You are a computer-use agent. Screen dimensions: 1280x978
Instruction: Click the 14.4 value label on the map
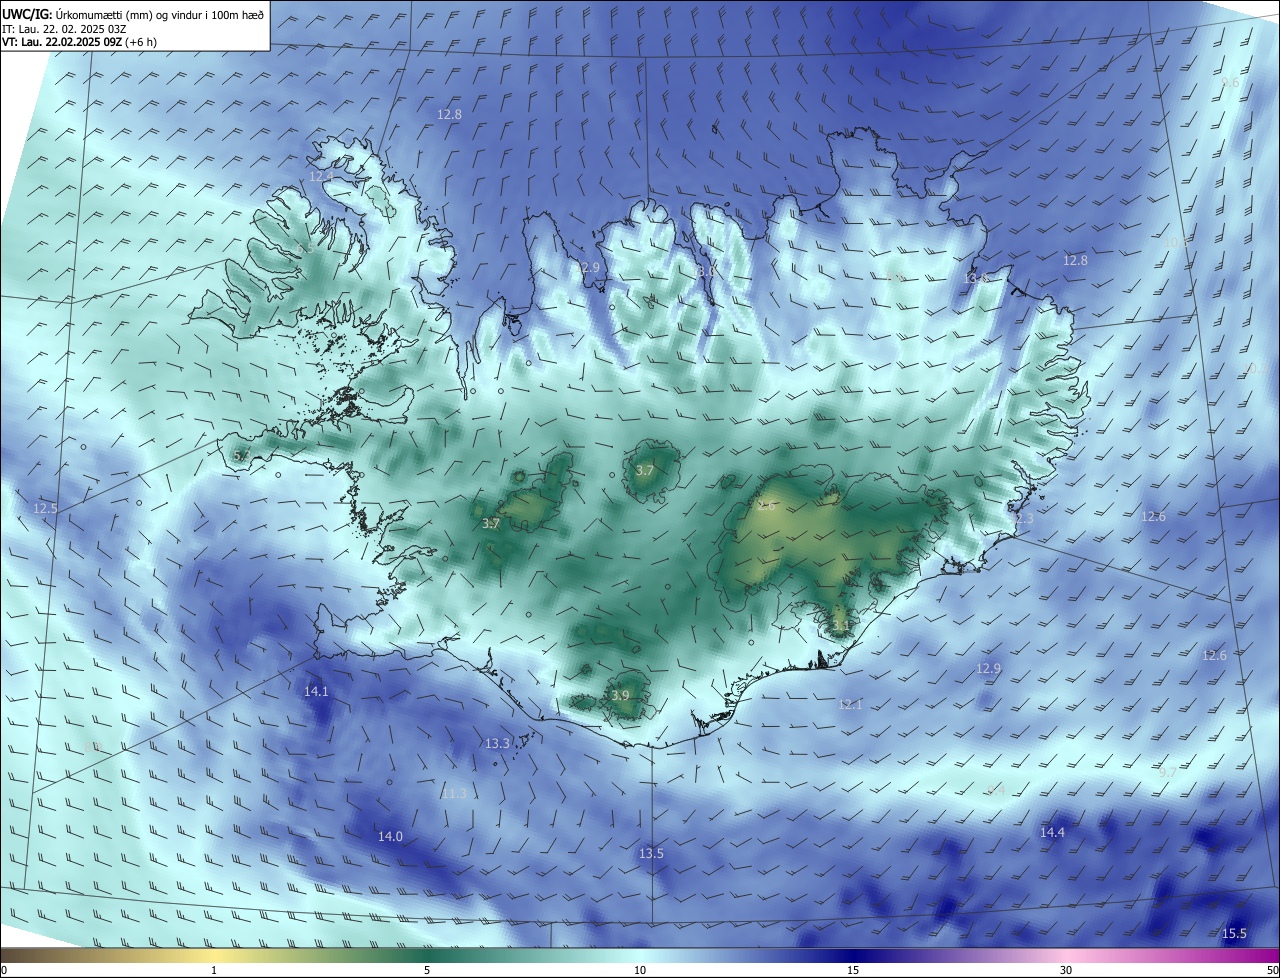click(1052, 832)
